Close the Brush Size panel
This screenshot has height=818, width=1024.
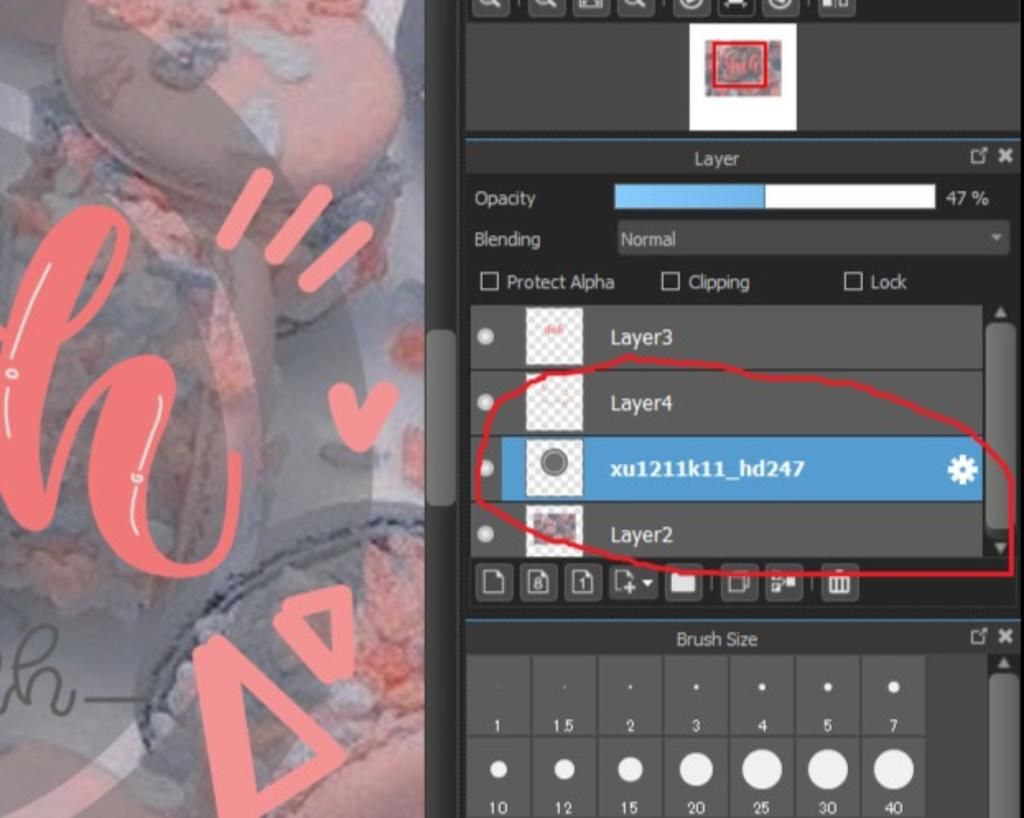pos(1006,636)
